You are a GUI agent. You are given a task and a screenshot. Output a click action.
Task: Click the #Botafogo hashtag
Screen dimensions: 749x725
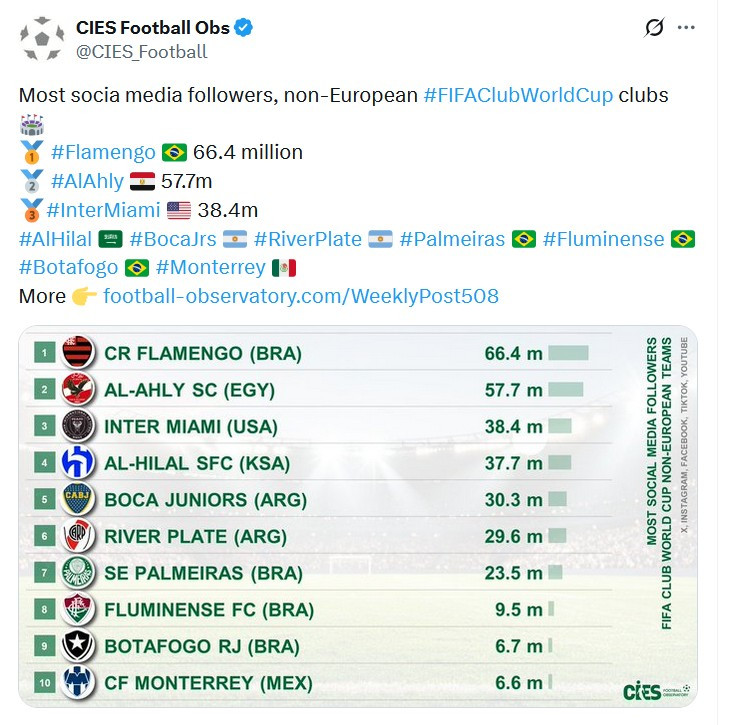pos(69,267)
